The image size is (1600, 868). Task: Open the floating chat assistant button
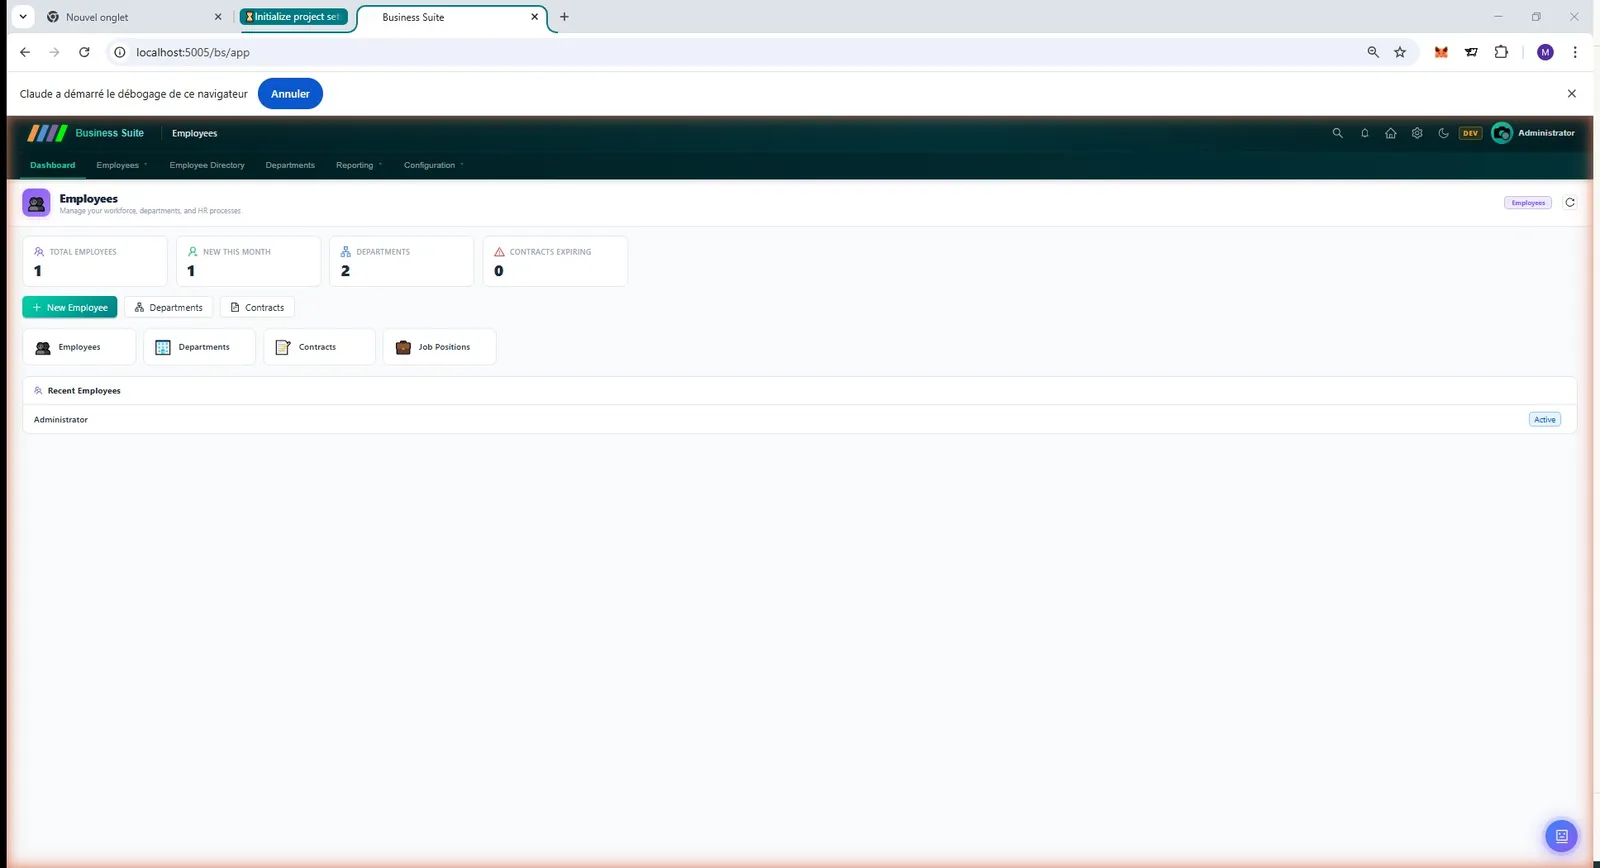point(1561,836)
